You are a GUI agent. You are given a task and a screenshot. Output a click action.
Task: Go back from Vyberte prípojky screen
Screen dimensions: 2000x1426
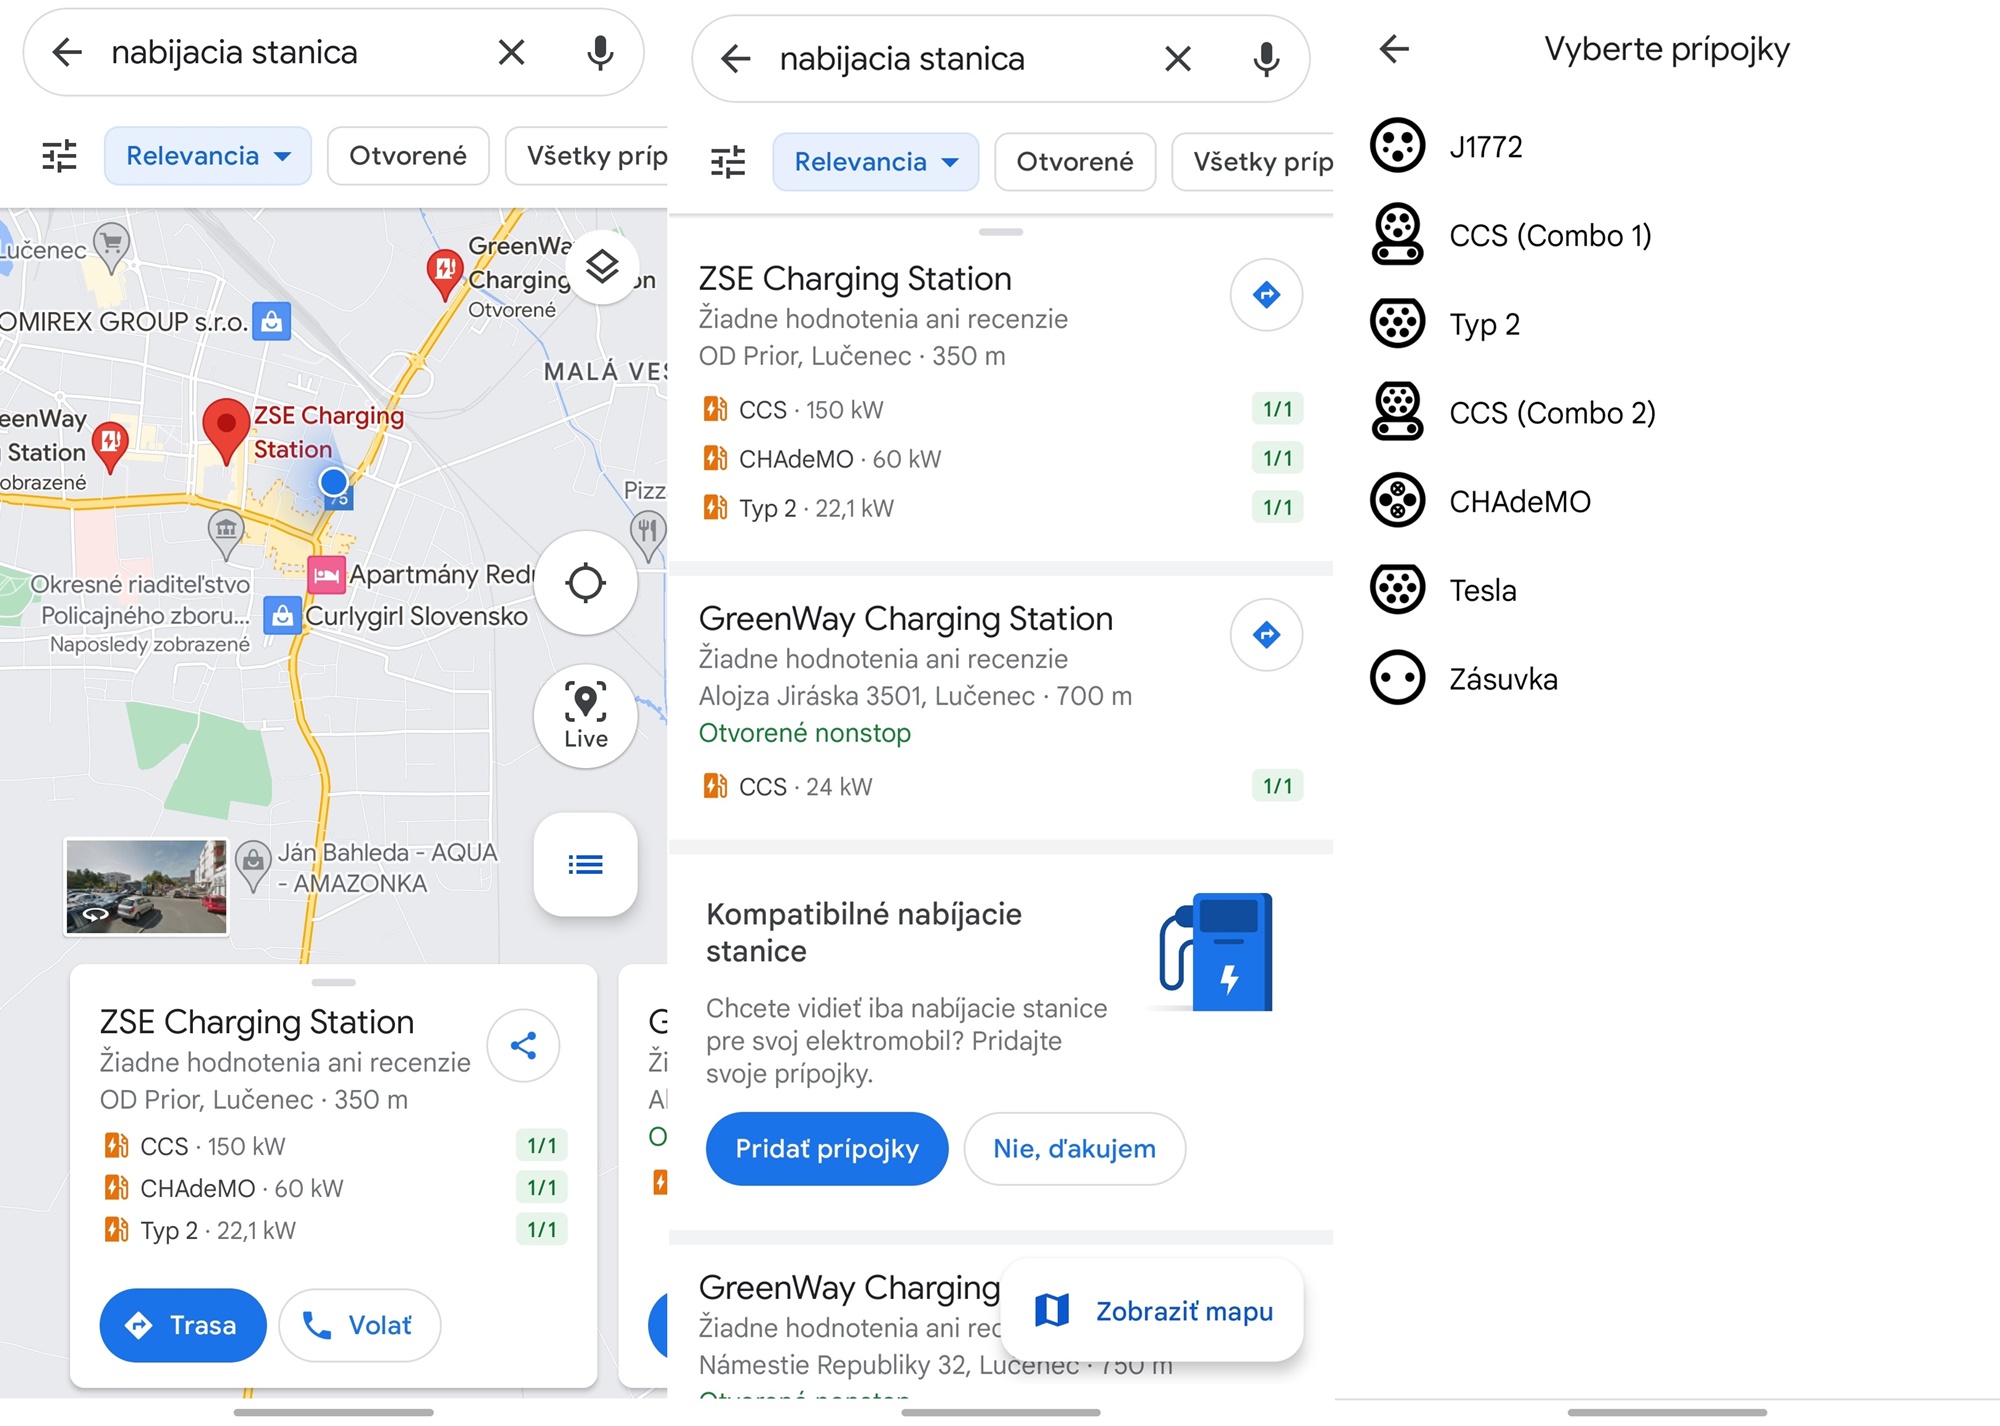(x=1394, y=48)
